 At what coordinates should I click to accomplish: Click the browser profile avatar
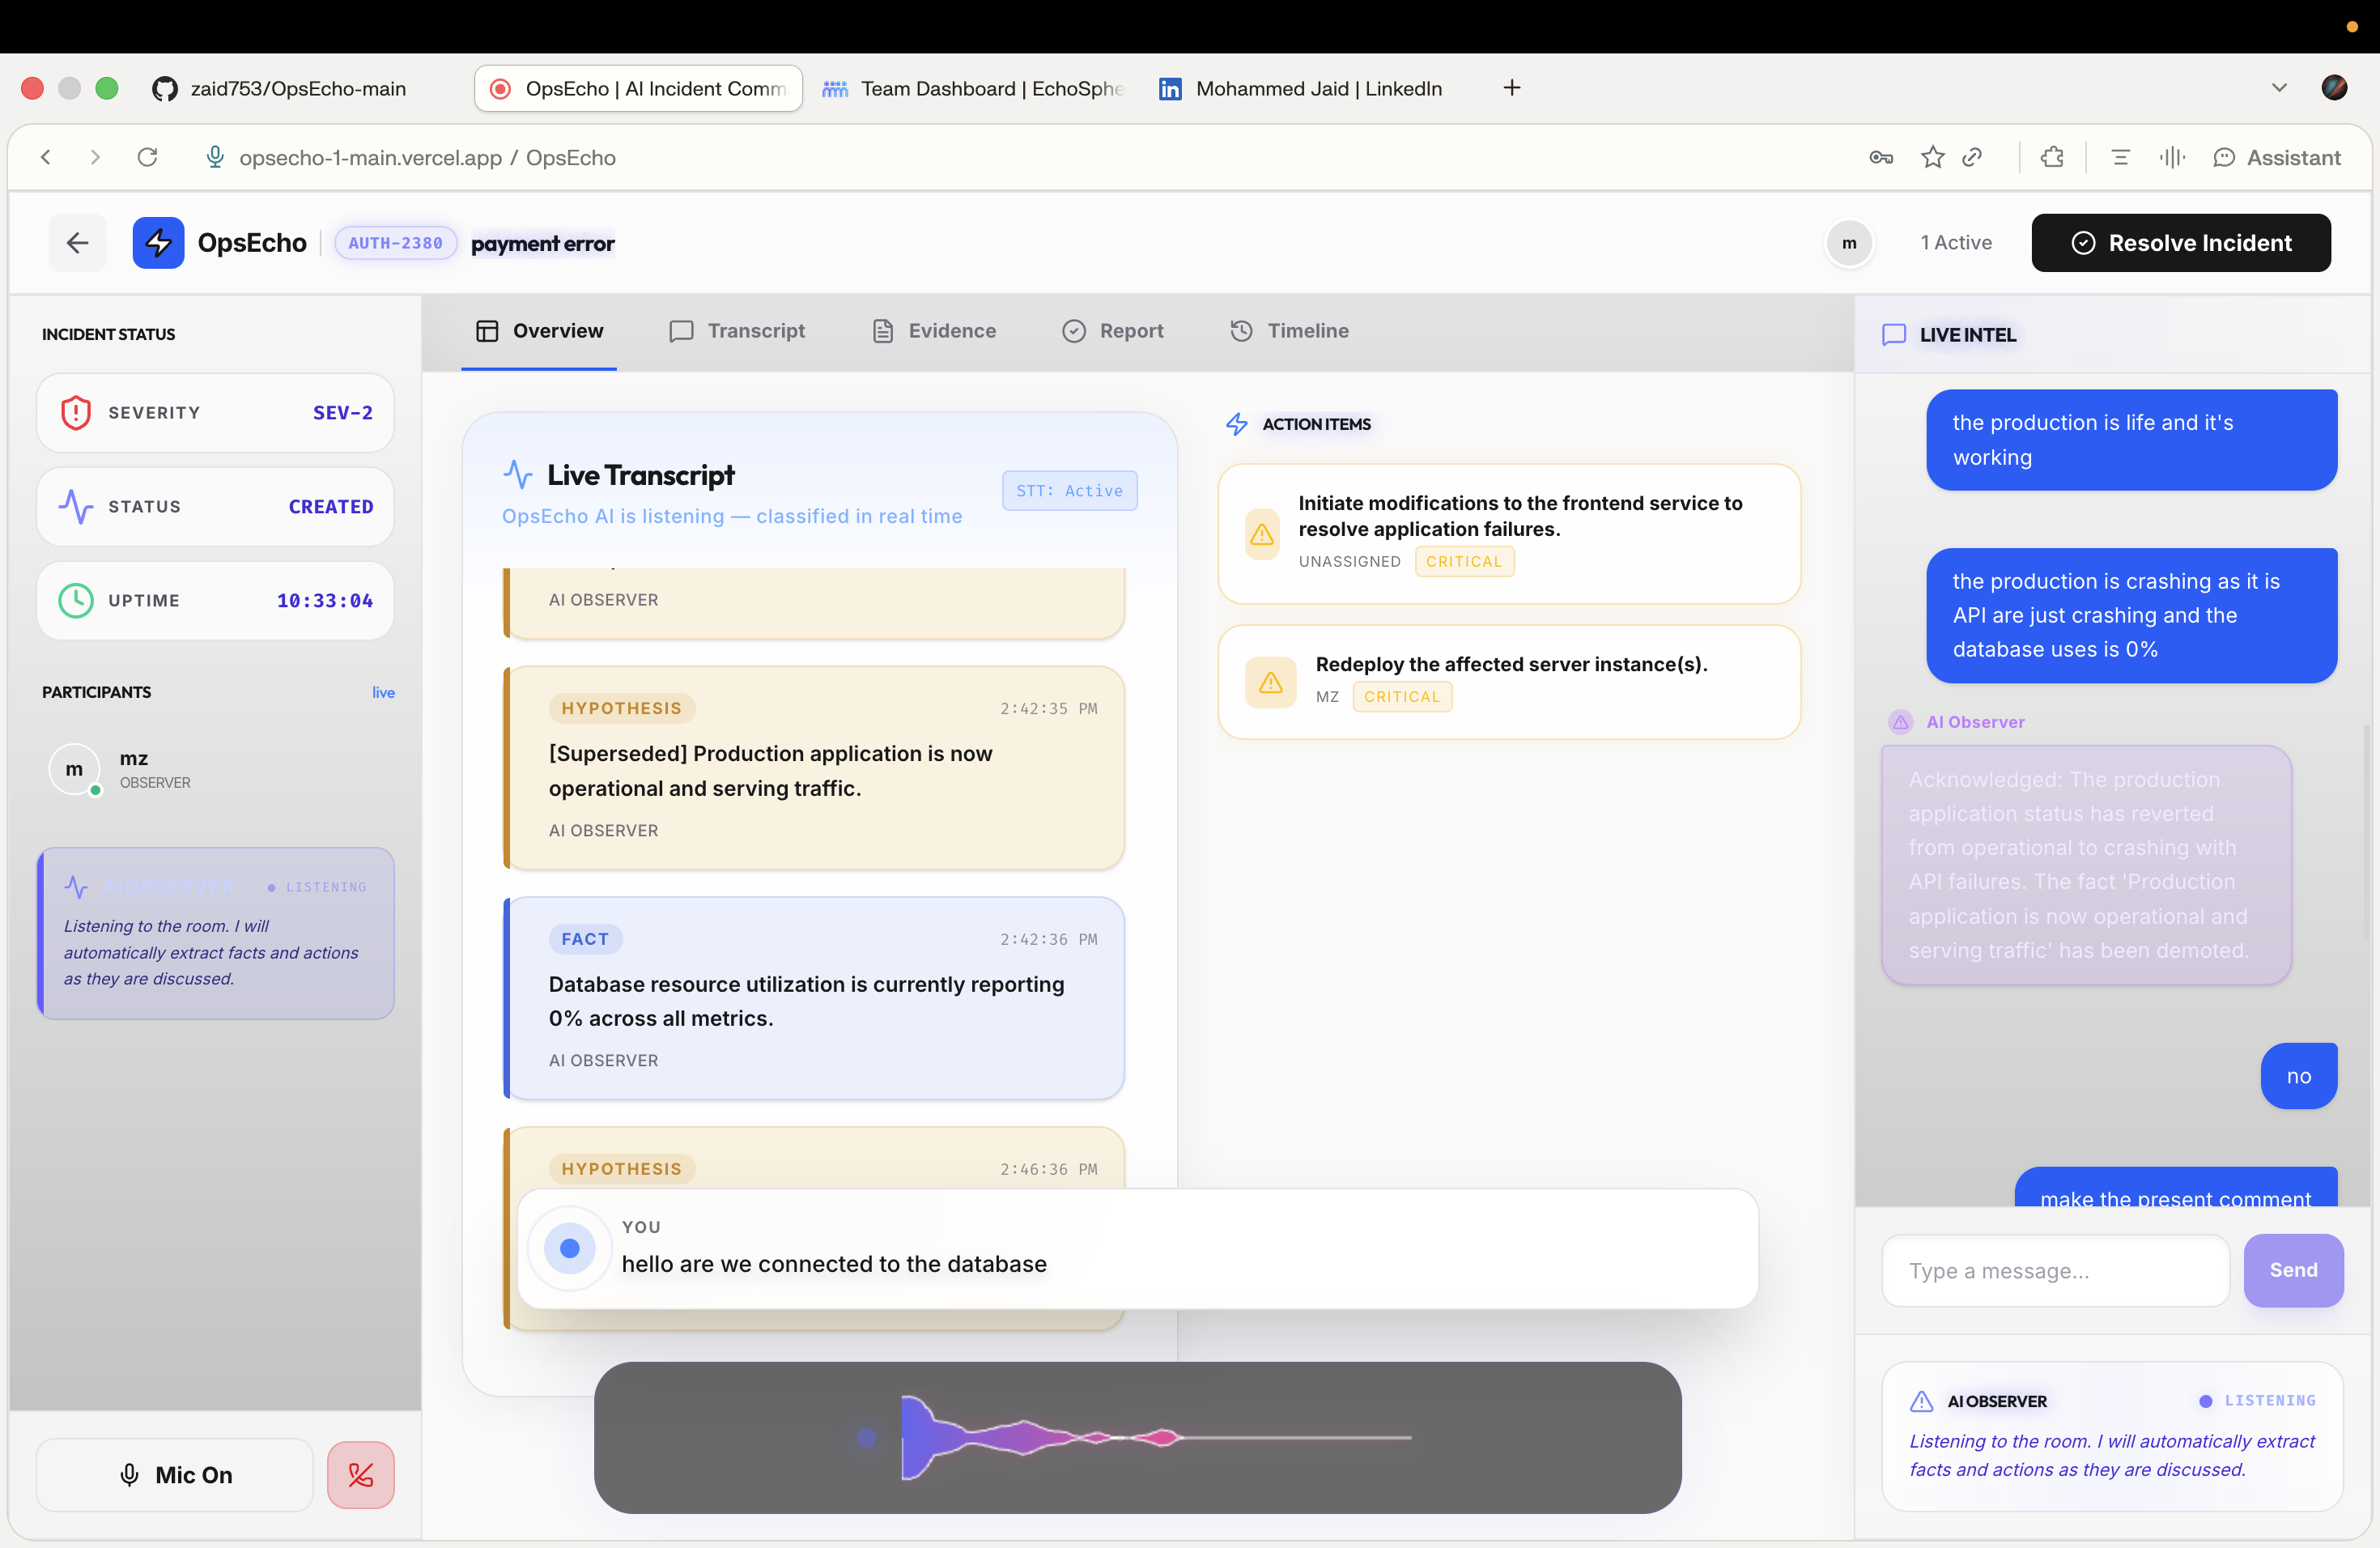pos(2333,88)
